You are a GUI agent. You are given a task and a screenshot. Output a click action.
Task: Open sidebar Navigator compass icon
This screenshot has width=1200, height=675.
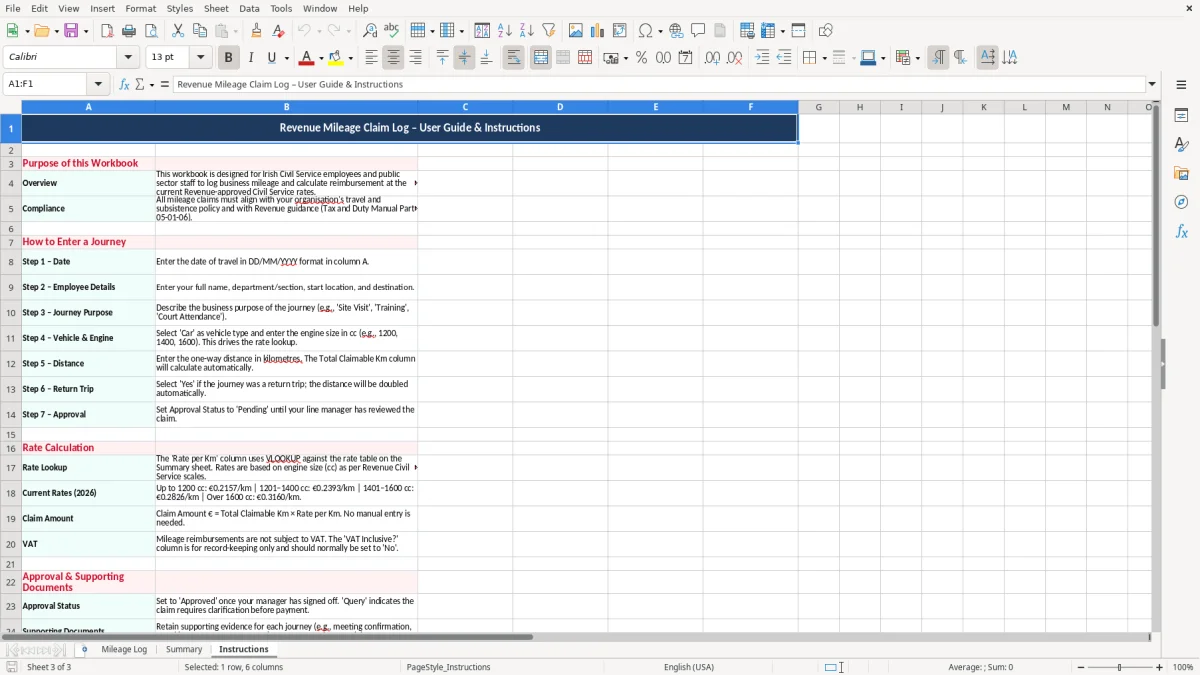click(1181, 202)
